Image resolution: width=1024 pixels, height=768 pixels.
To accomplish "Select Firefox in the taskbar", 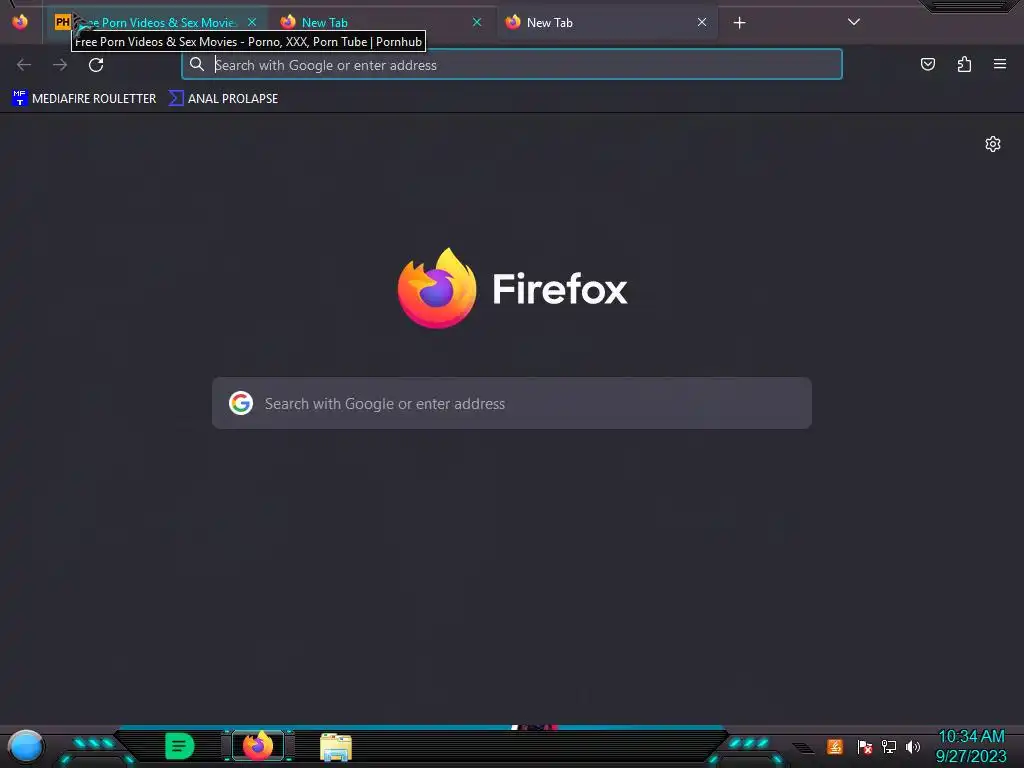I will coord(258,746).
